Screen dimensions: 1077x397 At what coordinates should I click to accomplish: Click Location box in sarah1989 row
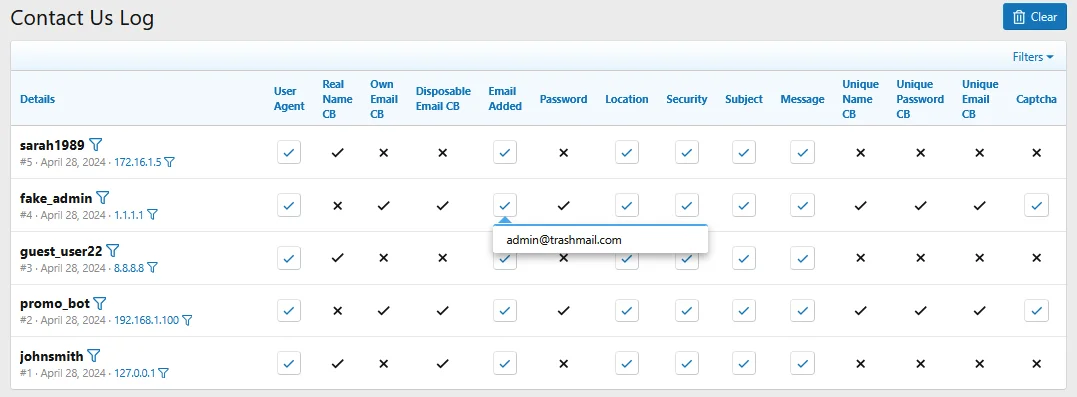coord(626,152)
